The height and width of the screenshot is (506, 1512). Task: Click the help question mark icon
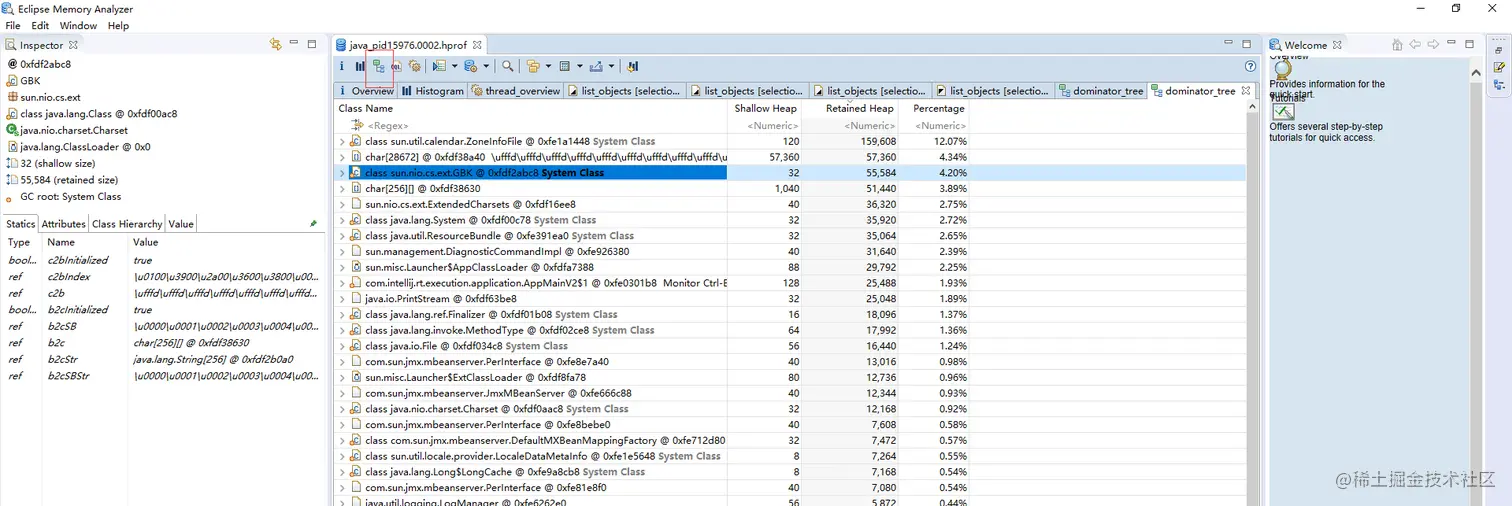pos(1250,67)
